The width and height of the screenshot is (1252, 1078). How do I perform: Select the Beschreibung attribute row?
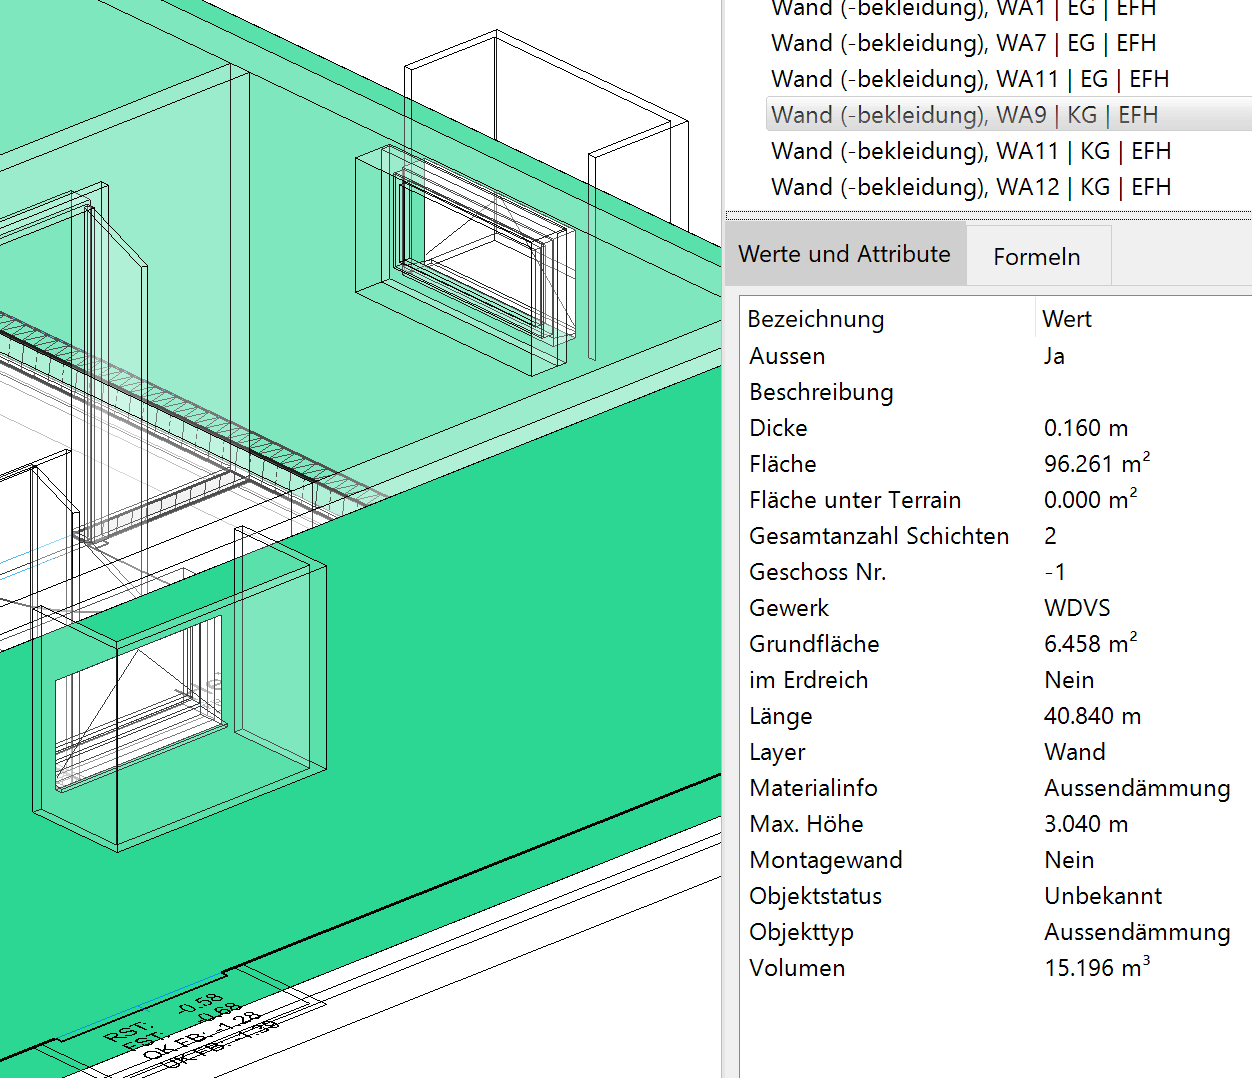(x=995, y=392)
